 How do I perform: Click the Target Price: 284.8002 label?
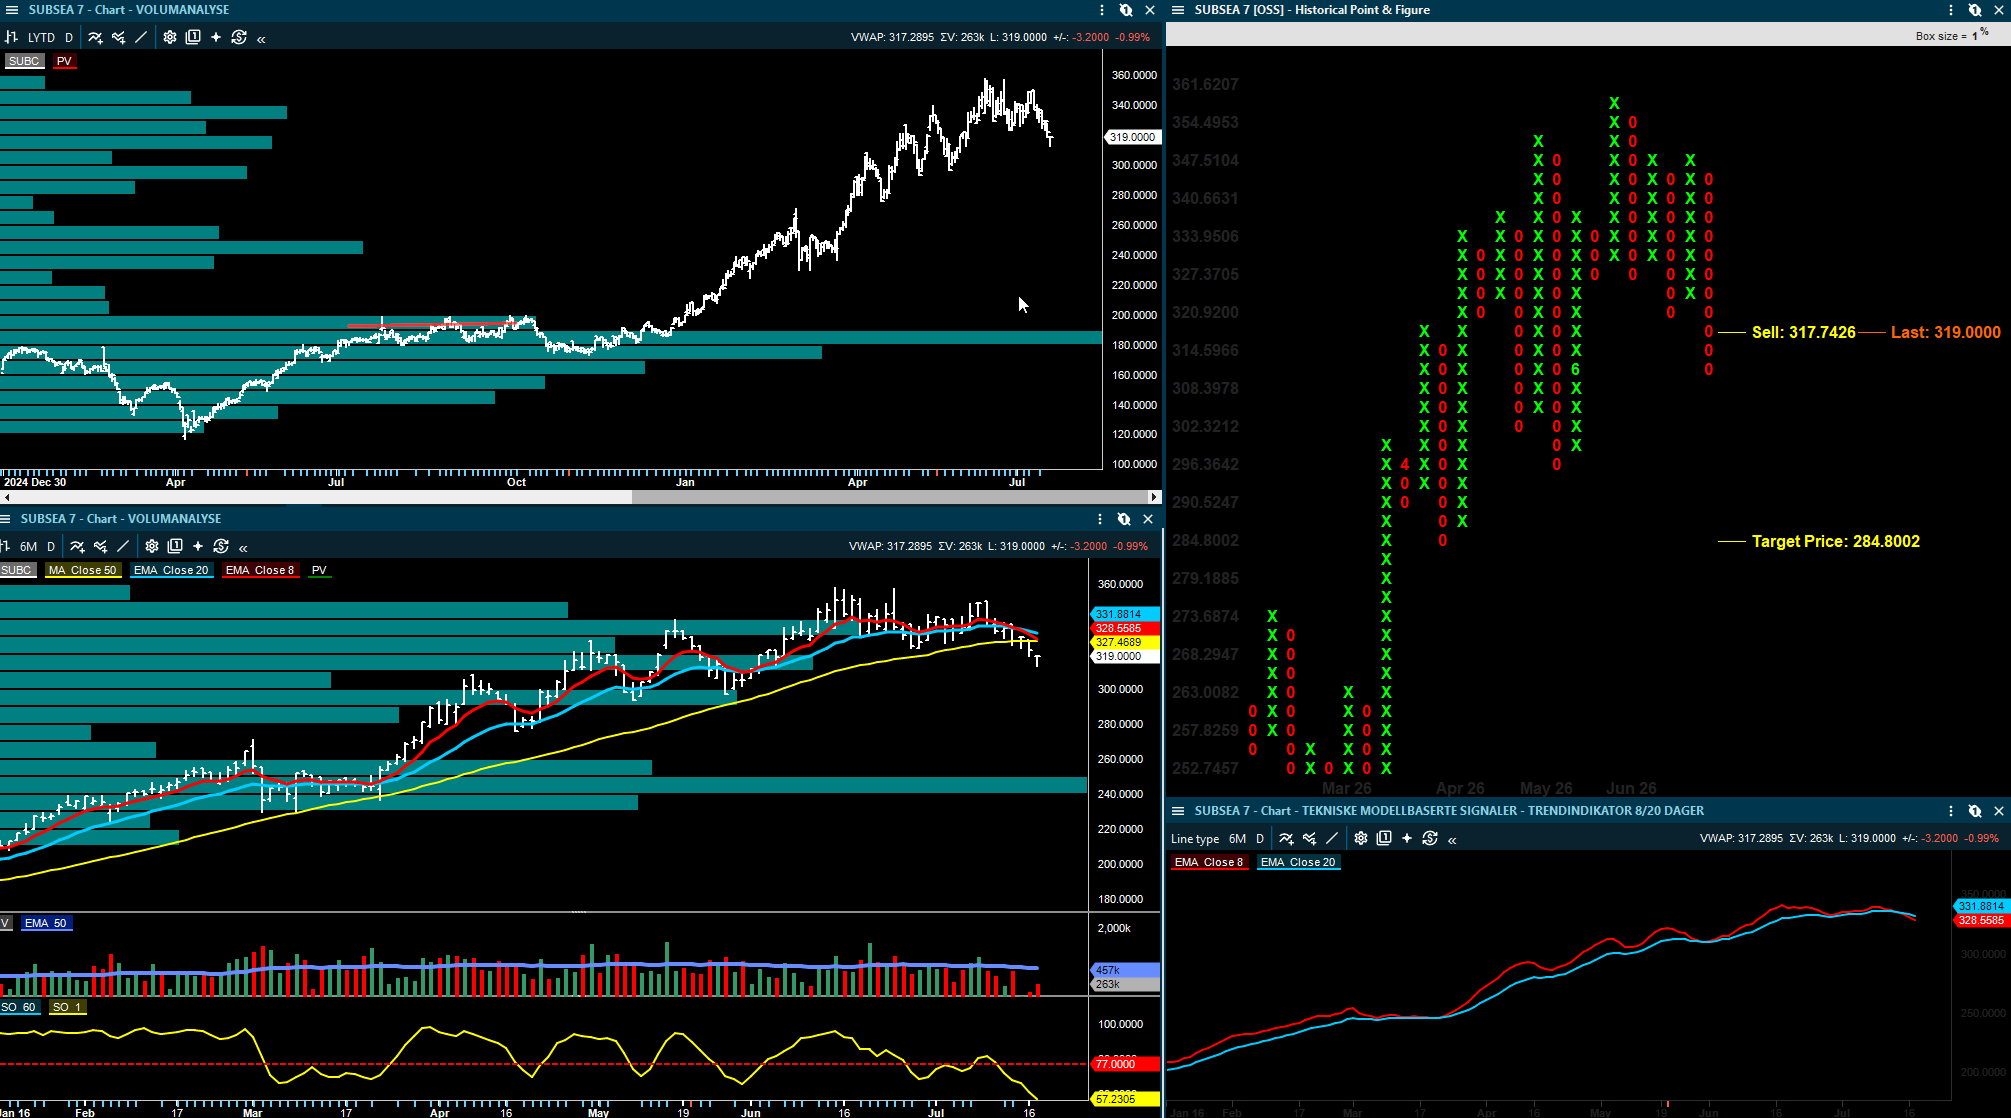click(1836, 541)
